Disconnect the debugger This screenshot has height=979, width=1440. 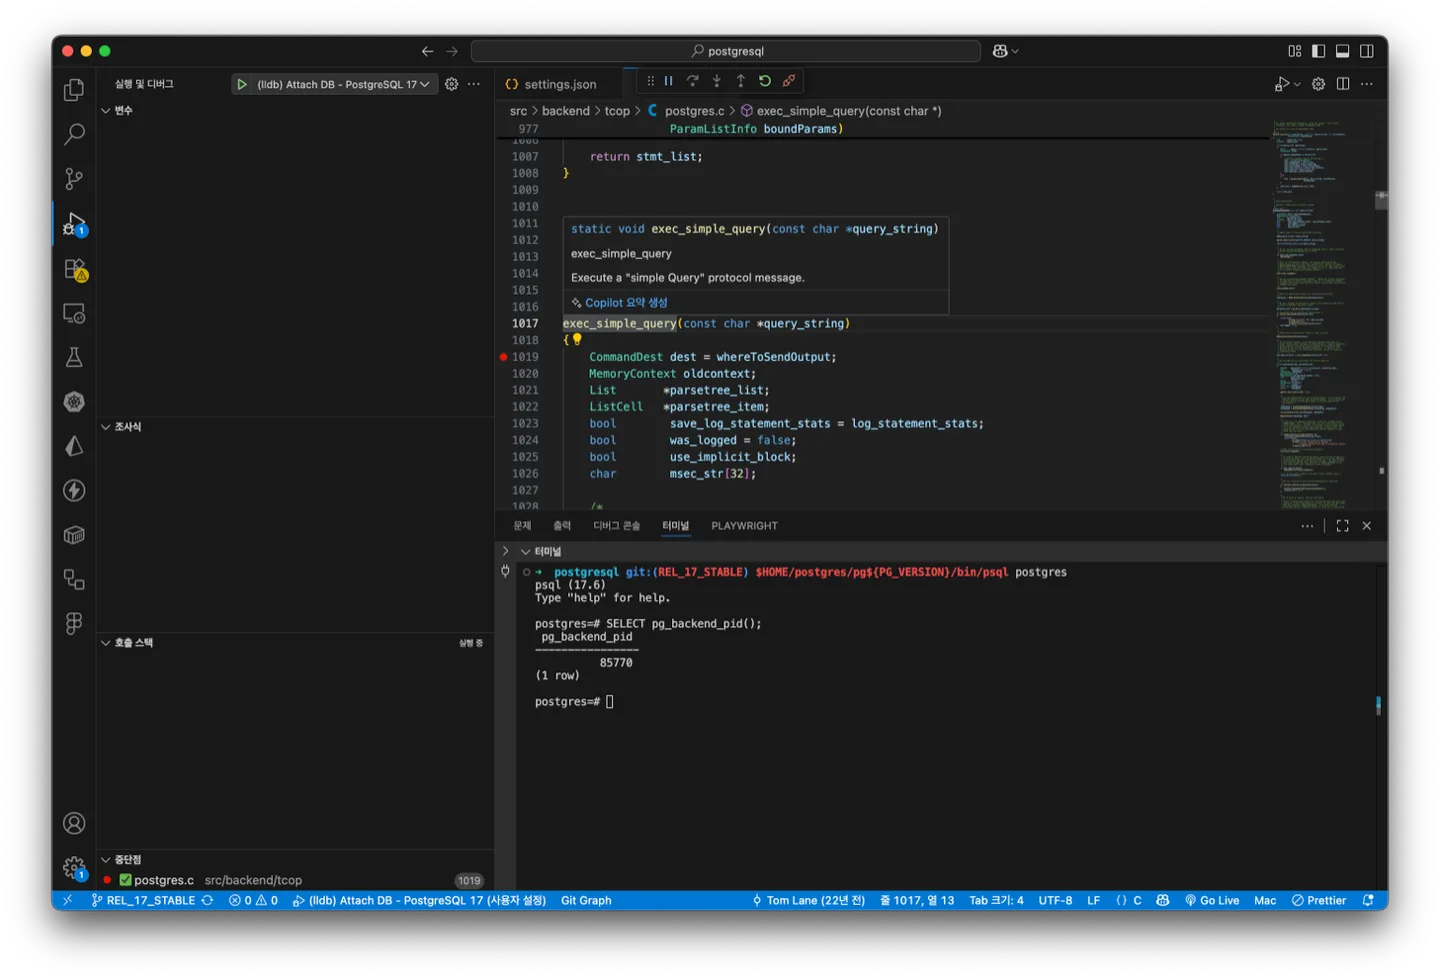(x=789, y=81)
